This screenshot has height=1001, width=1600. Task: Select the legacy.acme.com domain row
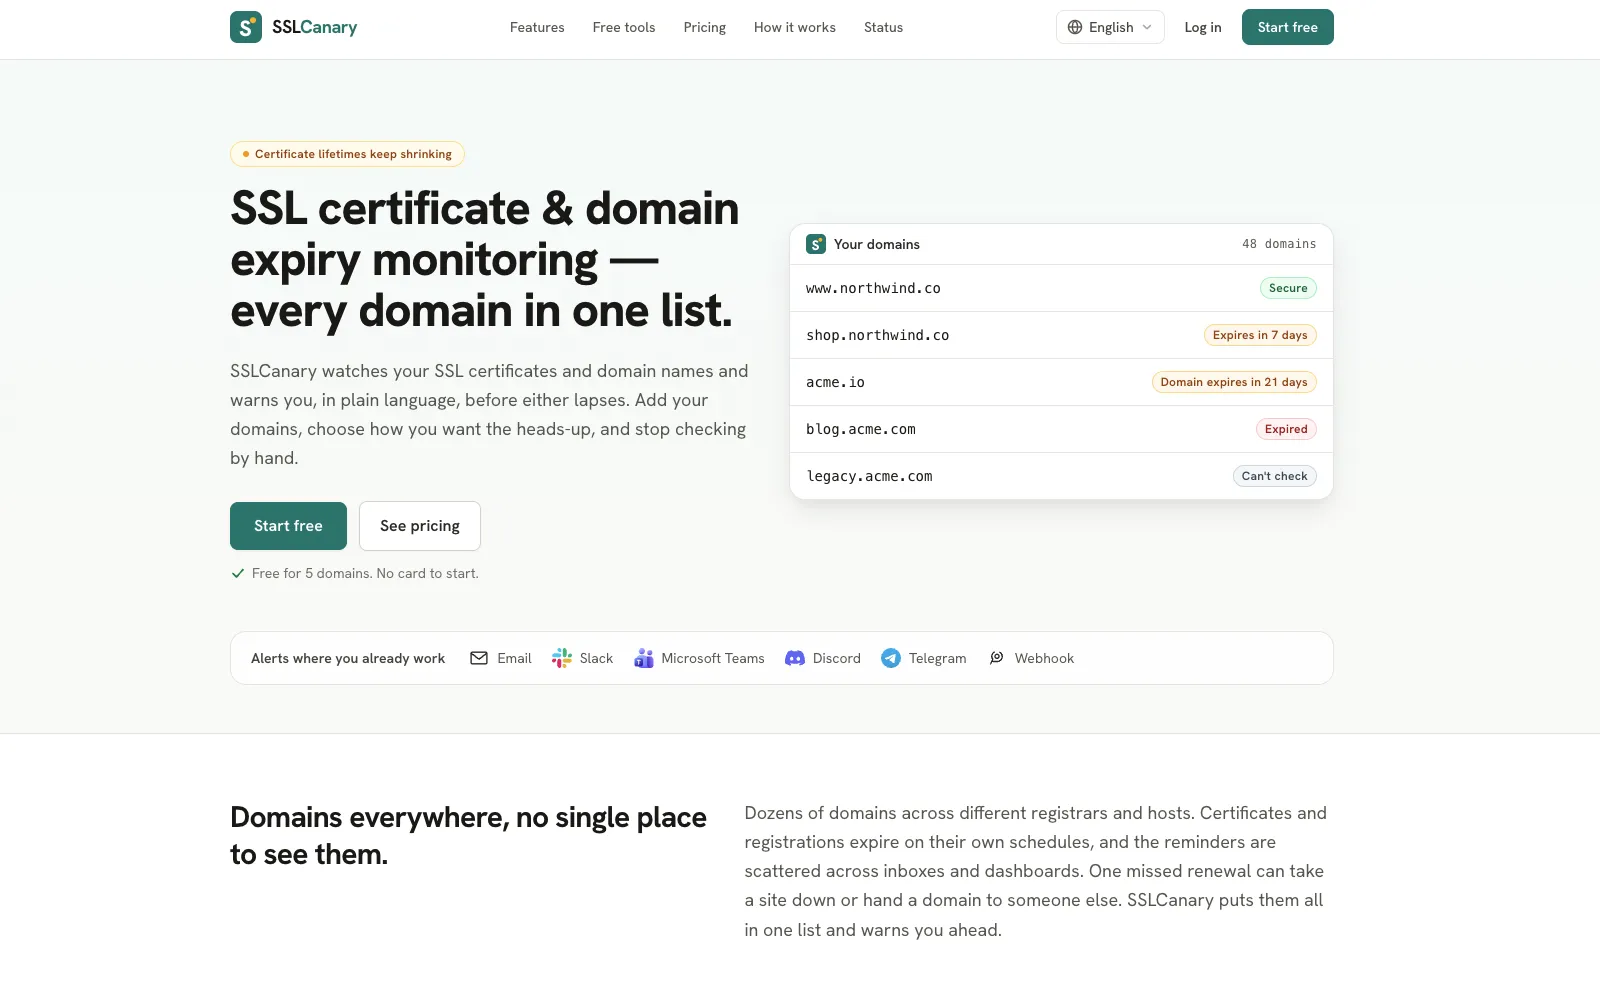(x=1061, y=476)
